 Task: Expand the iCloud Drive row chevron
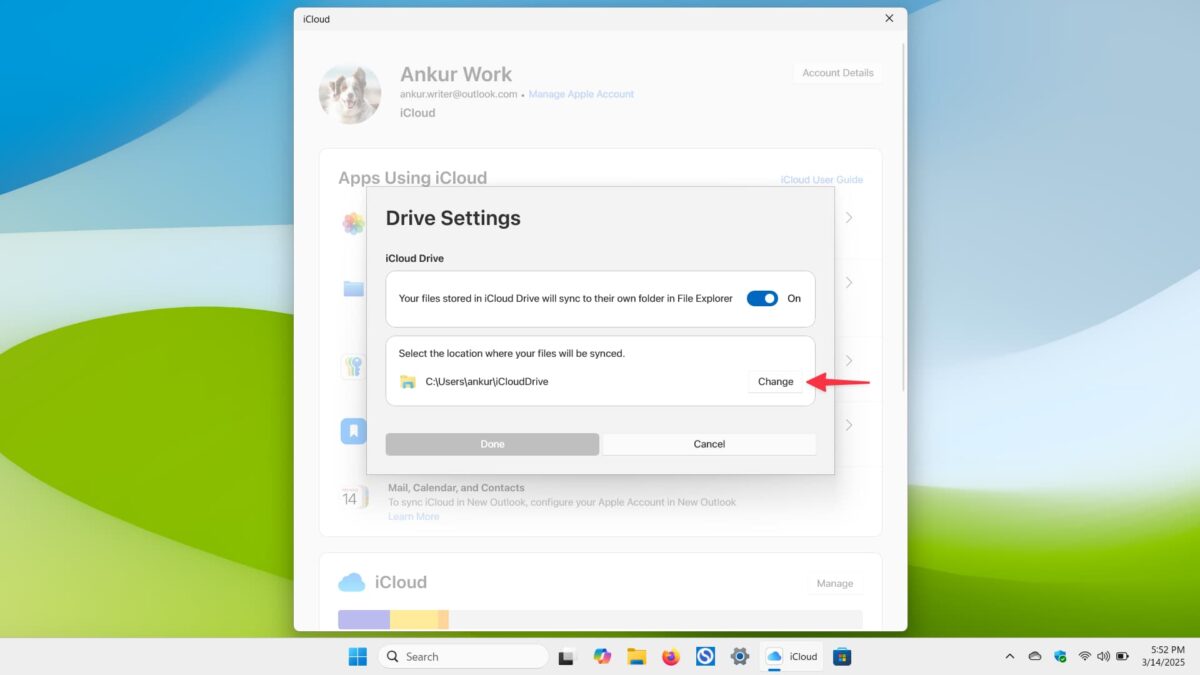(x=849, y=283)
